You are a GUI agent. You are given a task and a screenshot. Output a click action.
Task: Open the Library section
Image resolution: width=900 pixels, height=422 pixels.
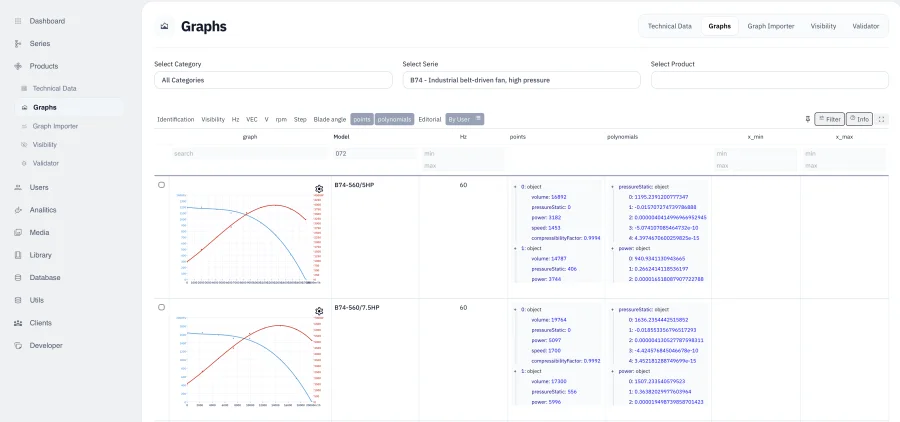40,255
